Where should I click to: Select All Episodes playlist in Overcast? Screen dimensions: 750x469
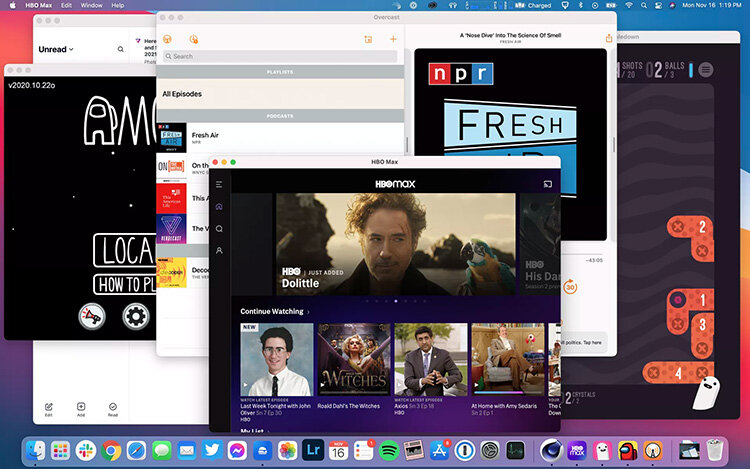click(x=280, y=94)
